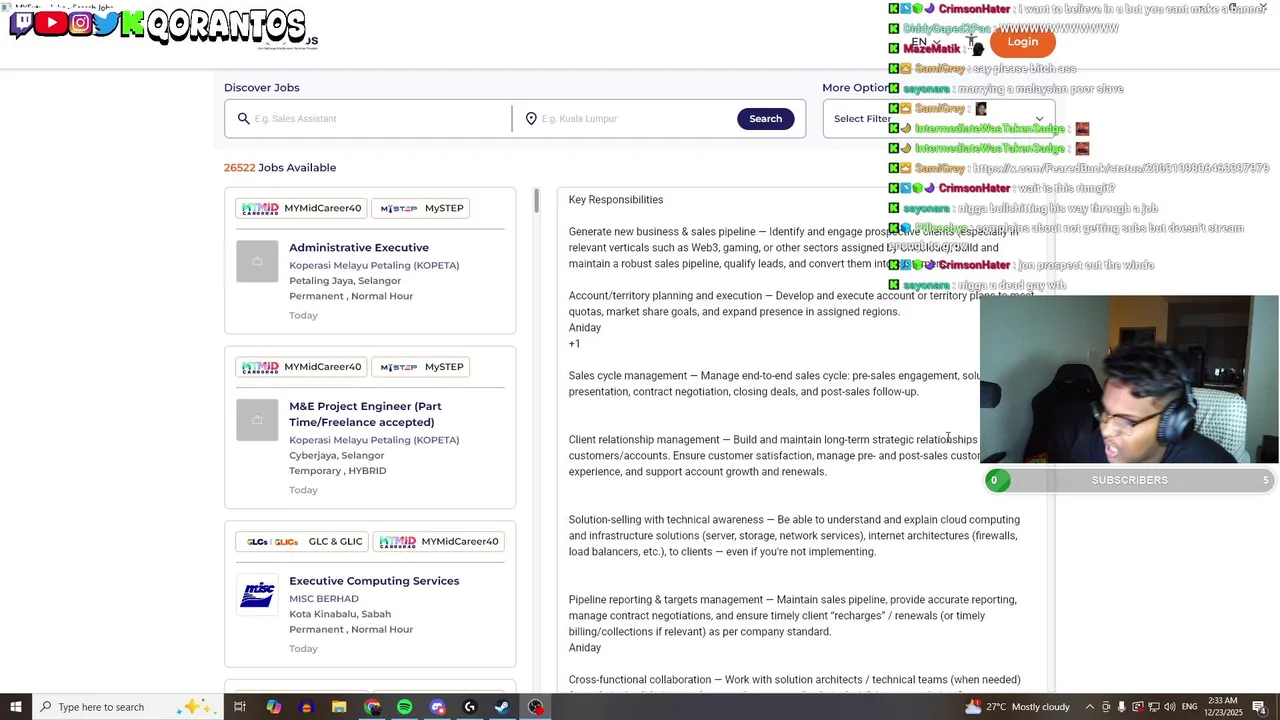Click GLC & GLIC tag on Executive Computing card
This screenshot has height=720, width=1280.
pos(303,542)
